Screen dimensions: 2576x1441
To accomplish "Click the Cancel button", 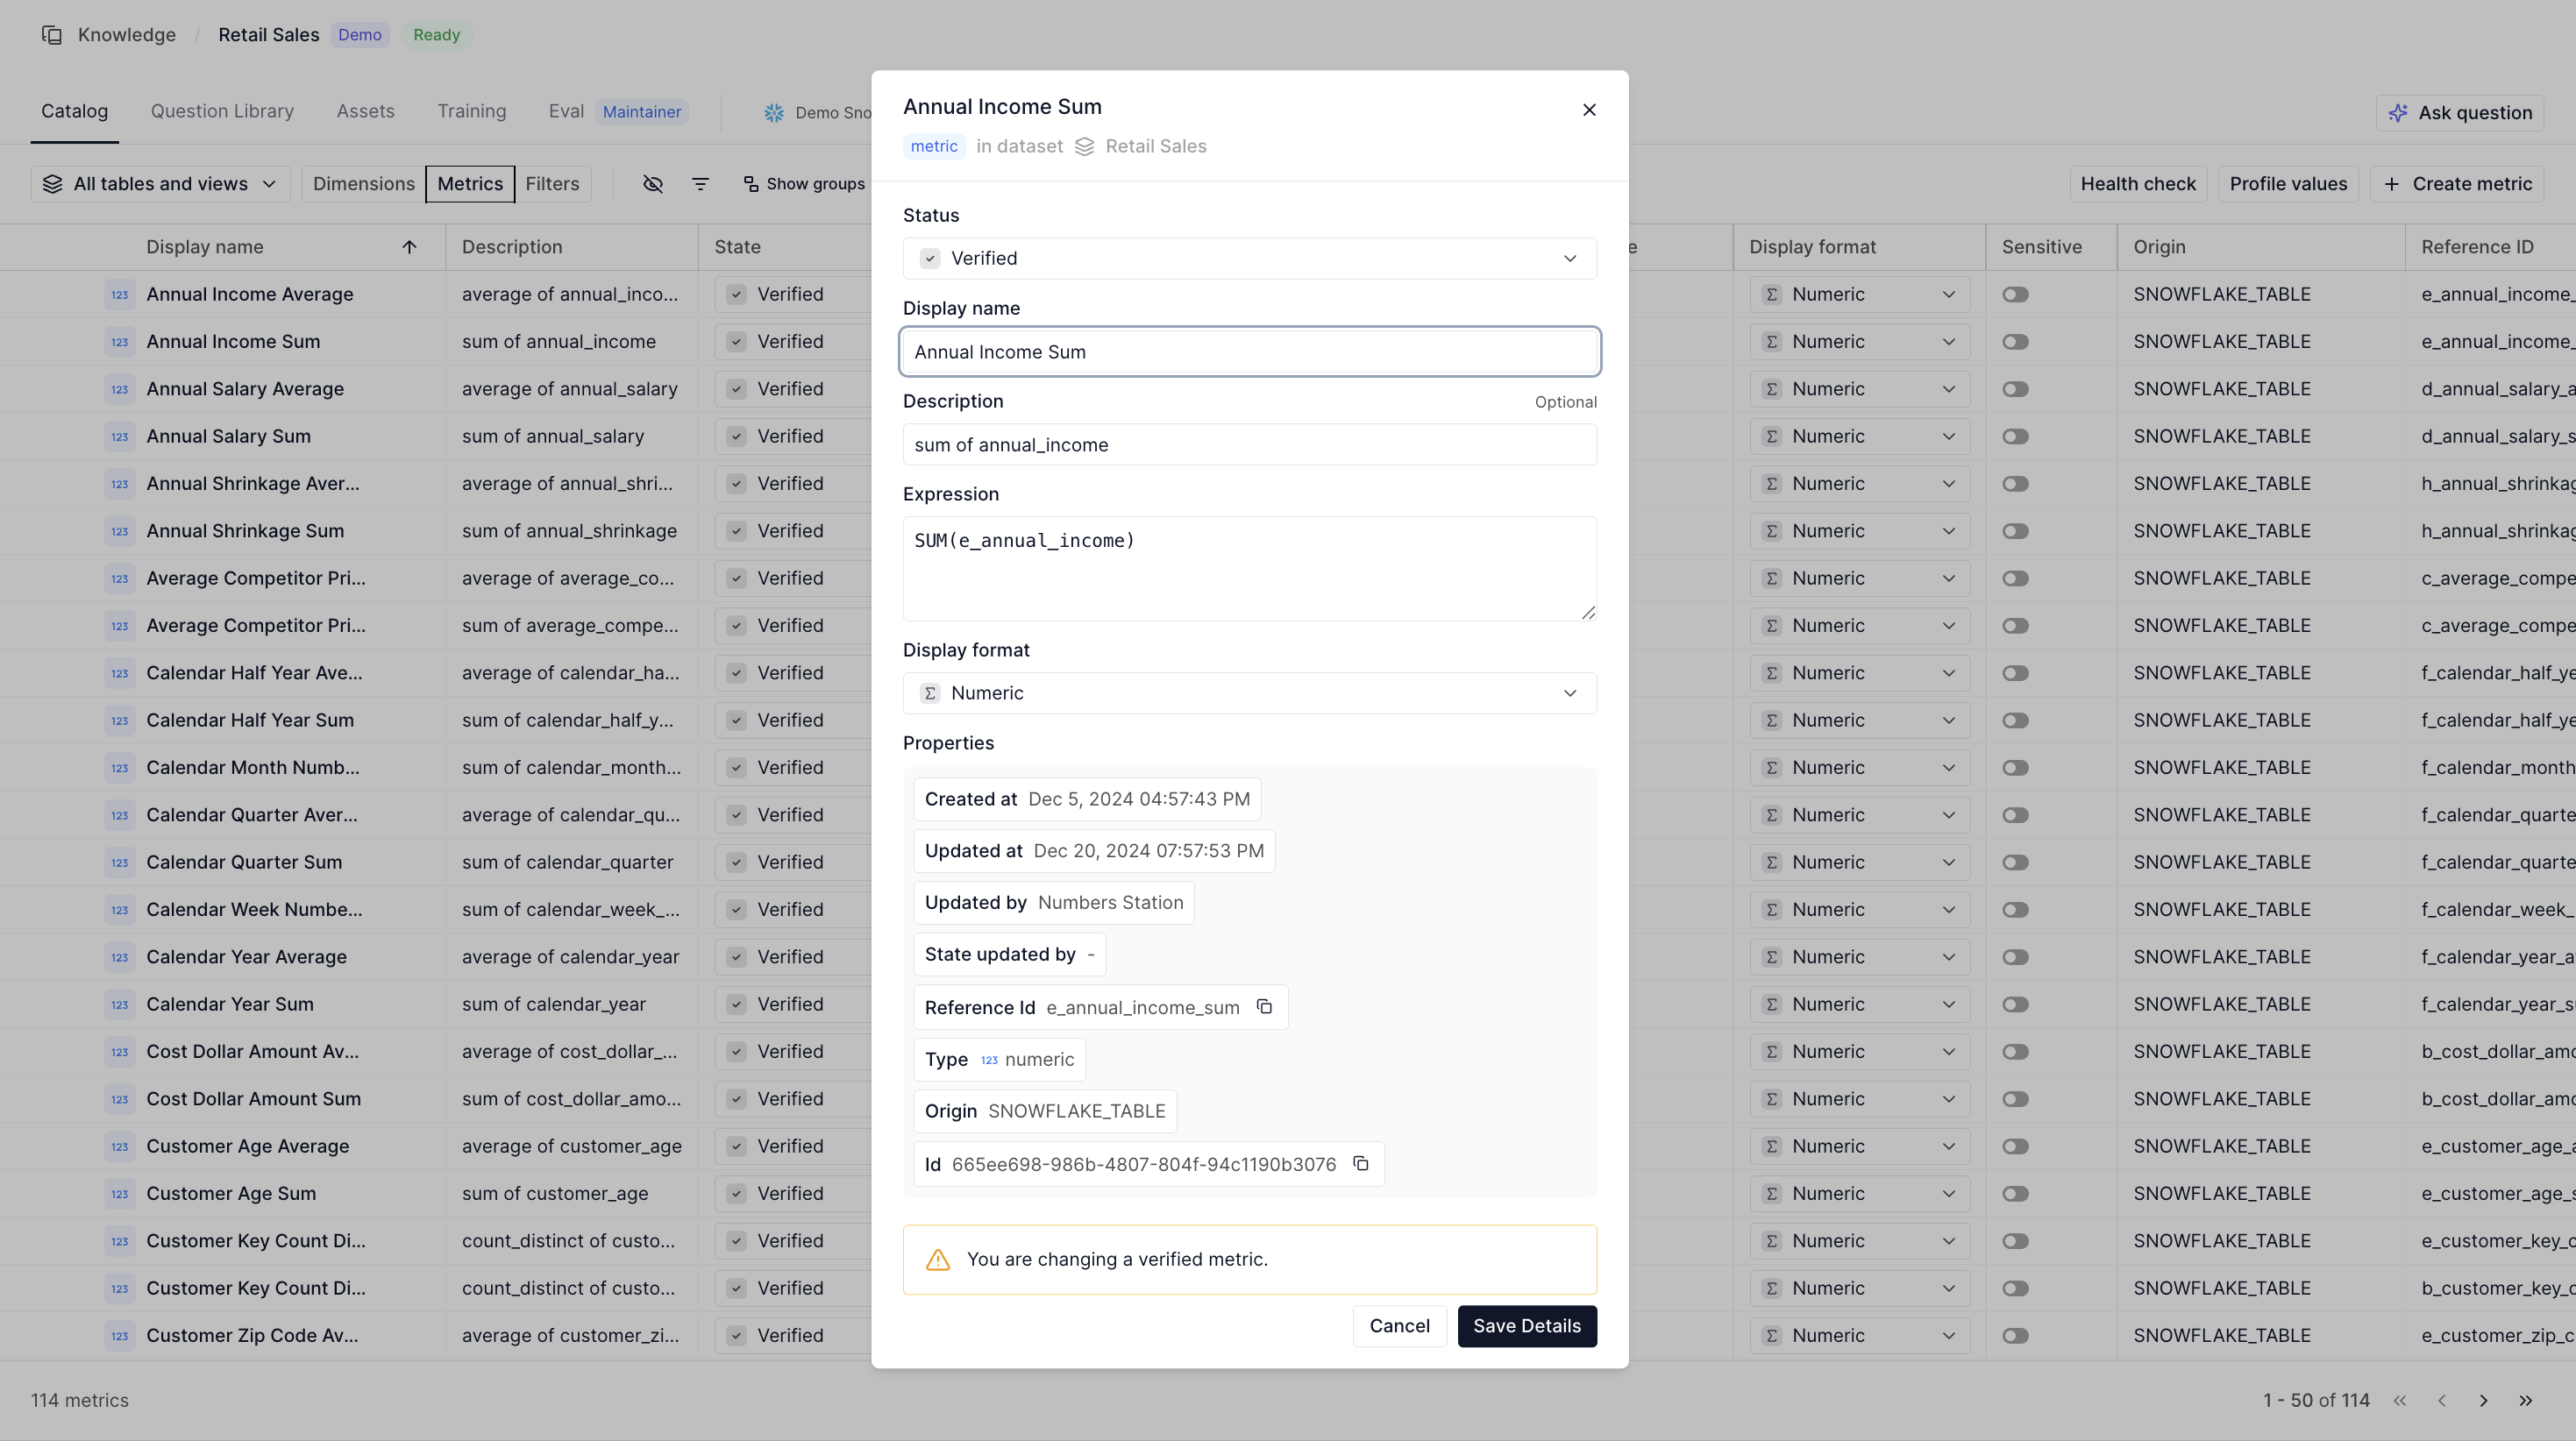I will 1399,1324.
